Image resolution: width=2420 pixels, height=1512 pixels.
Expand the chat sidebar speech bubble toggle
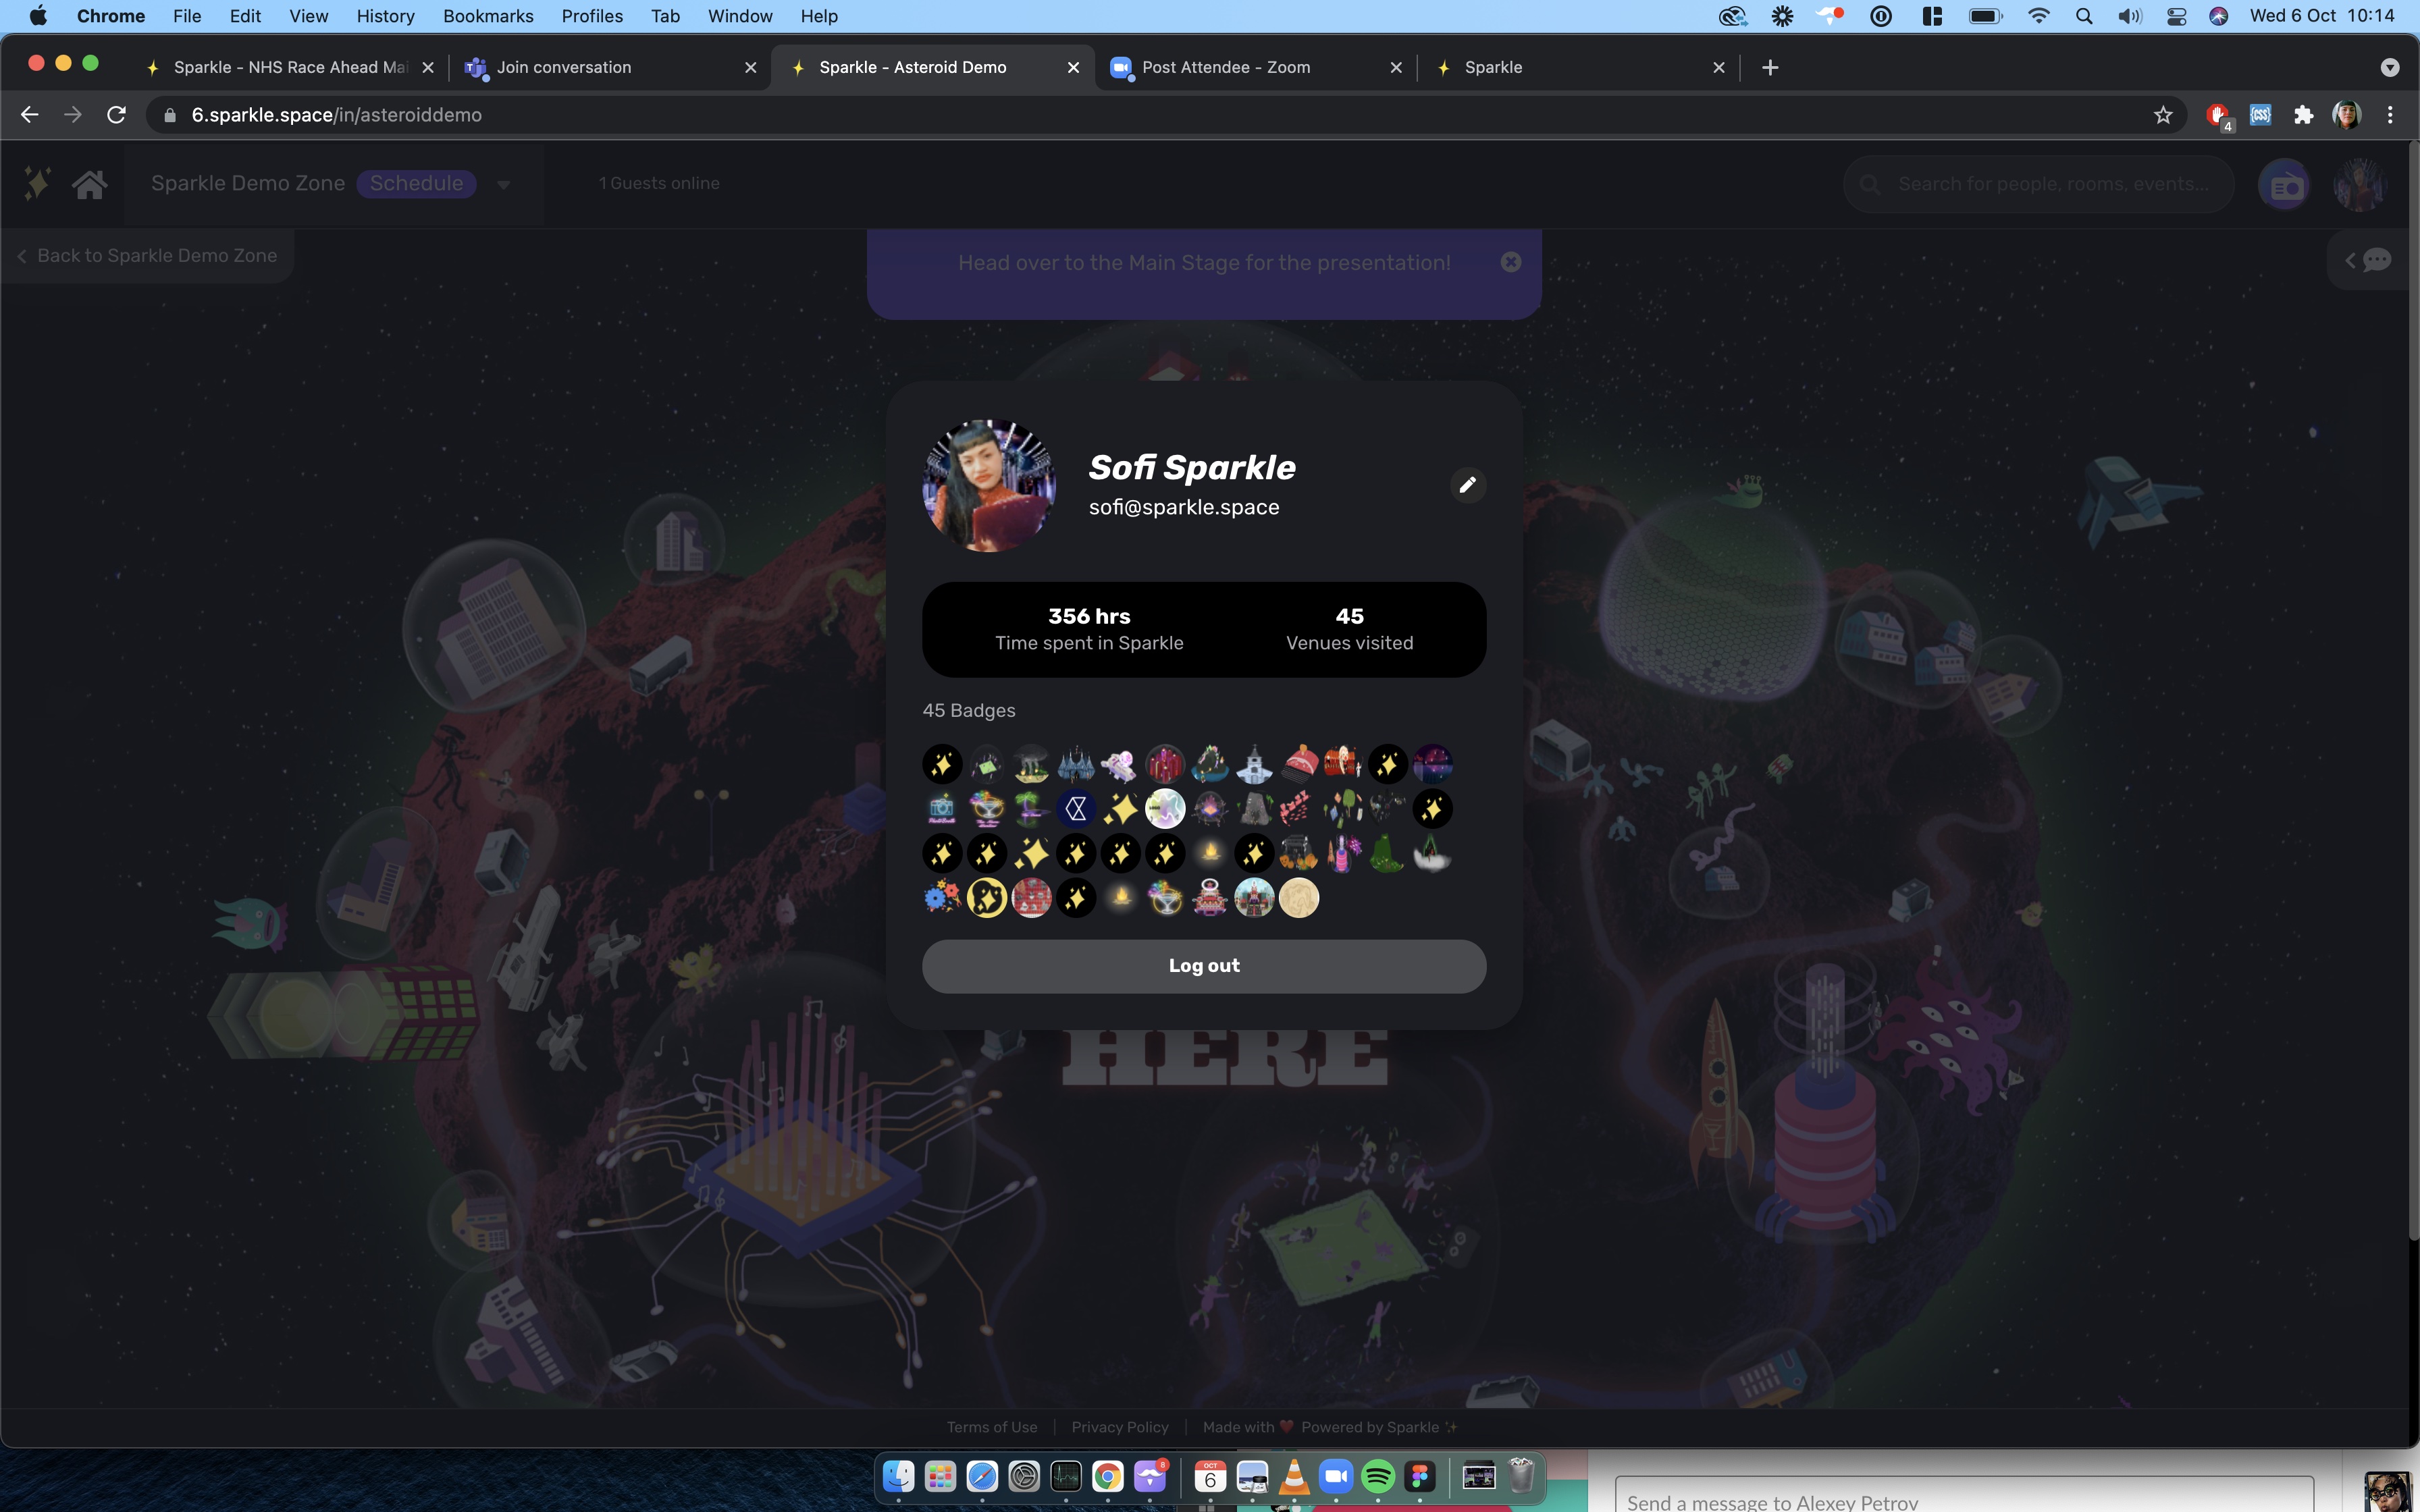coord(2369,261)
